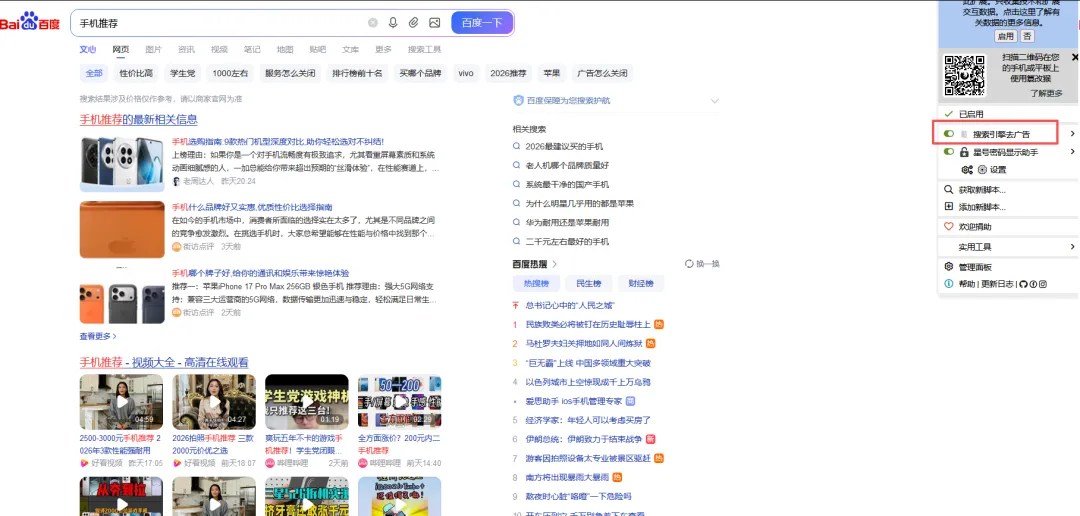Click the 否 button in popup
The image size is (1080, 516).
(x=1027, y=37)
